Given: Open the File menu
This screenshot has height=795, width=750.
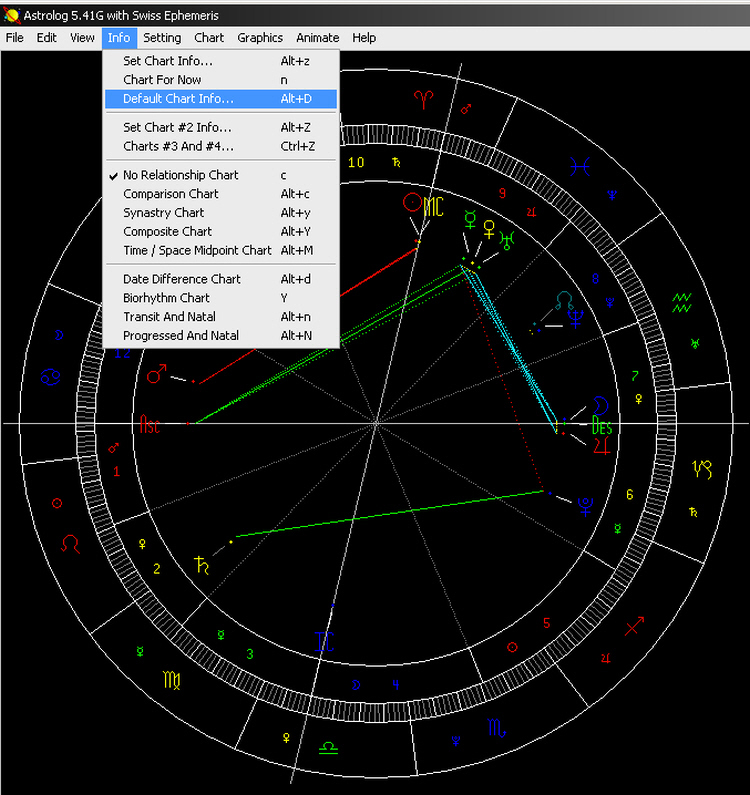Looking at the screenshot, I should tap(15, 38).
